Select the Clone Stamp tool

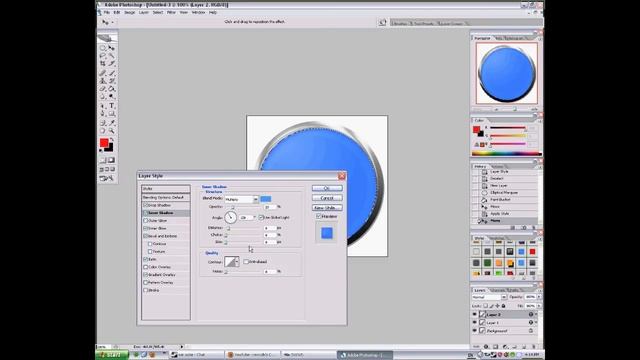pos(102,81)
